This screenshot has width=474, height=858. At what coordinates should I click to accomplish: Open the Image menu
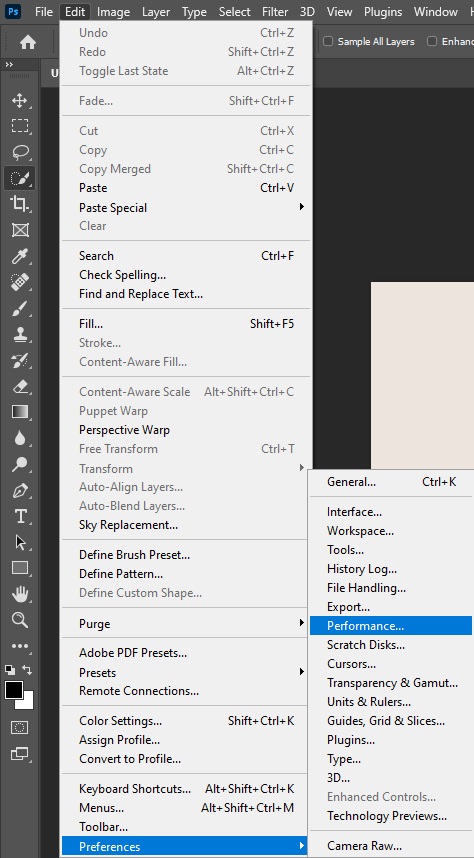[113, 11]
